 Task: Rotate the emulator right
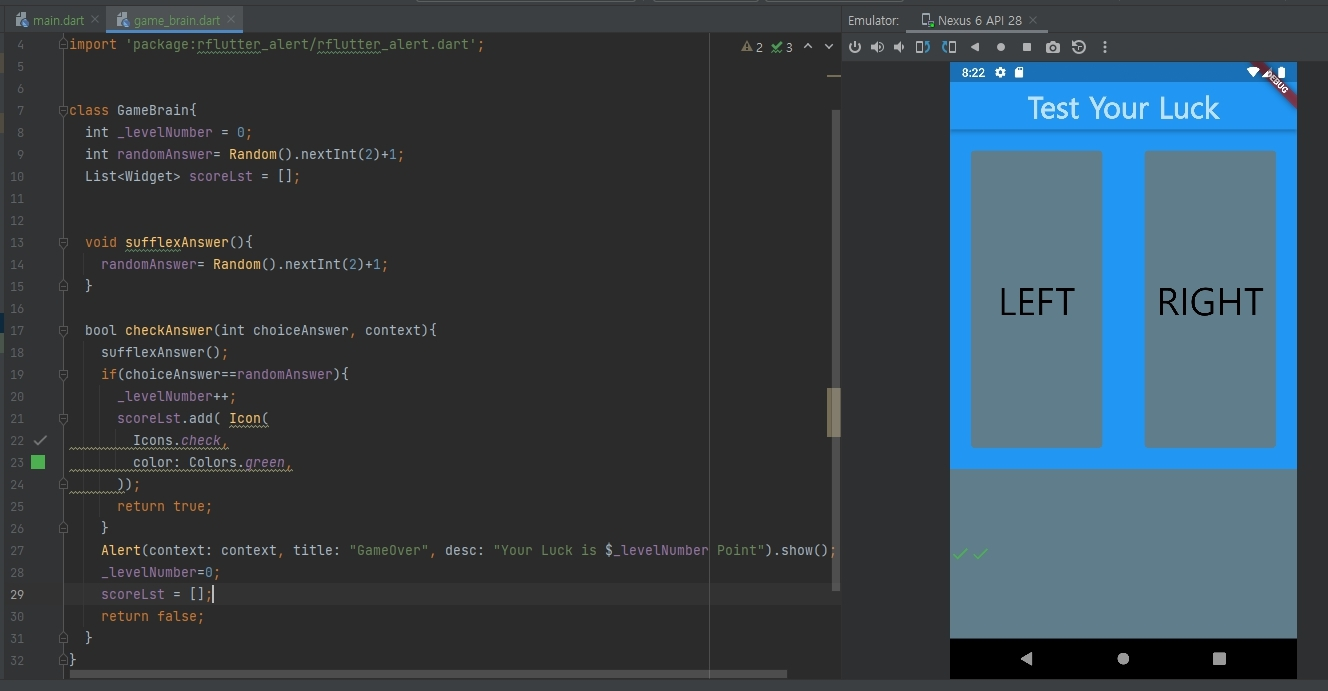(948, 47)
